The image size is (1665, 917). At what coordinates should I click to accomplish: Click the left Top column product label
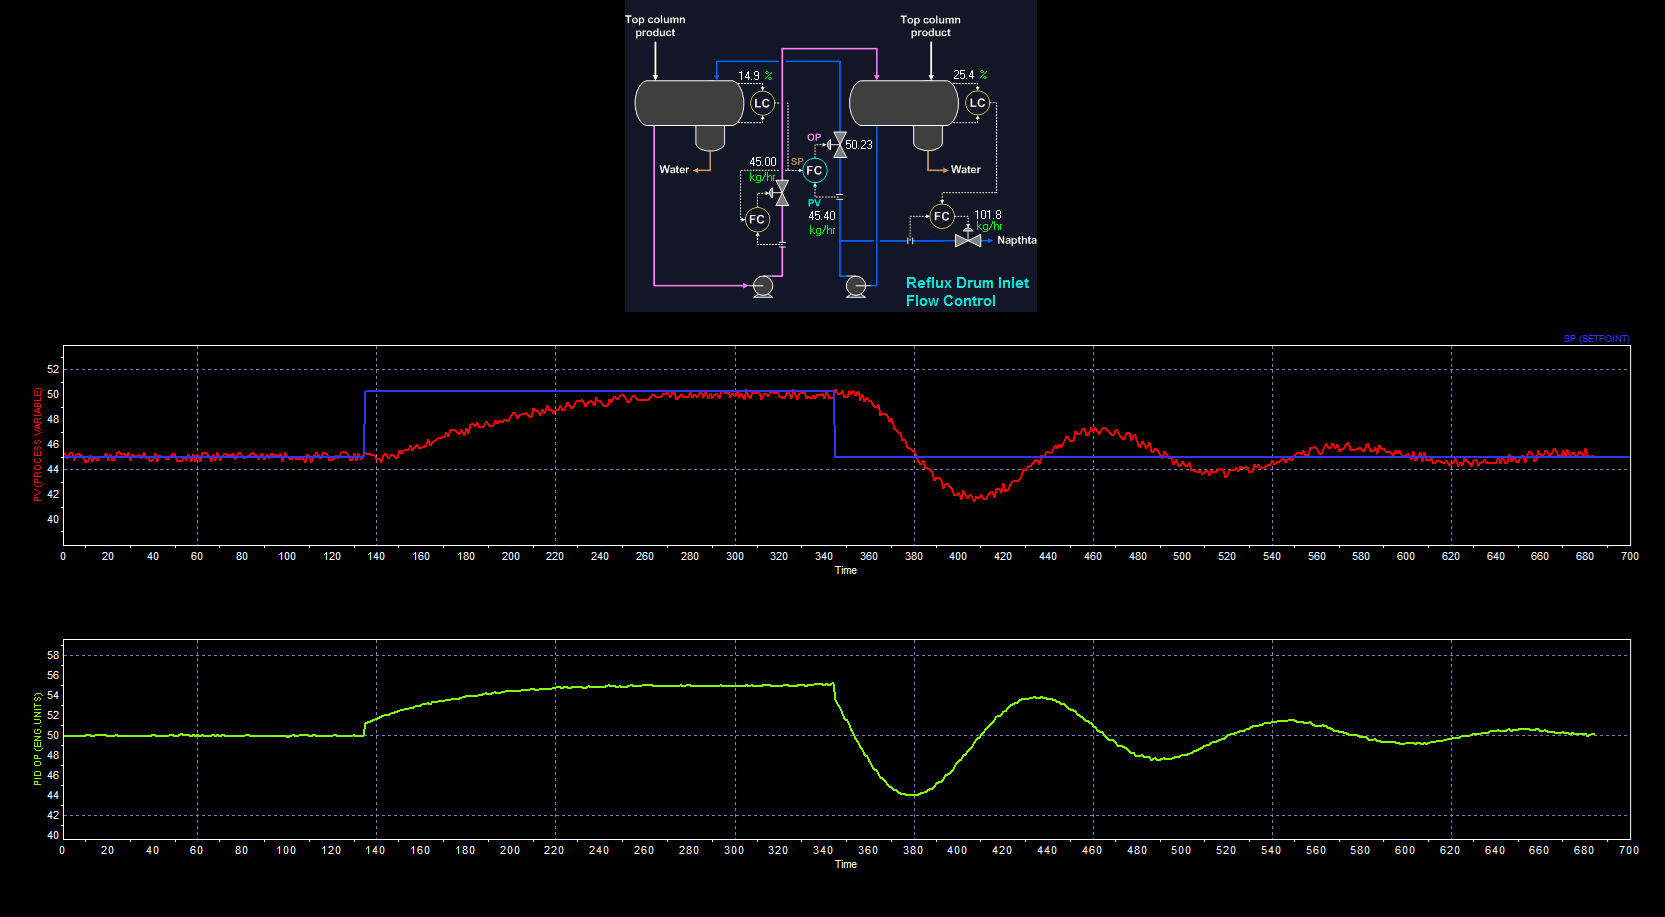tap(655, 26)
